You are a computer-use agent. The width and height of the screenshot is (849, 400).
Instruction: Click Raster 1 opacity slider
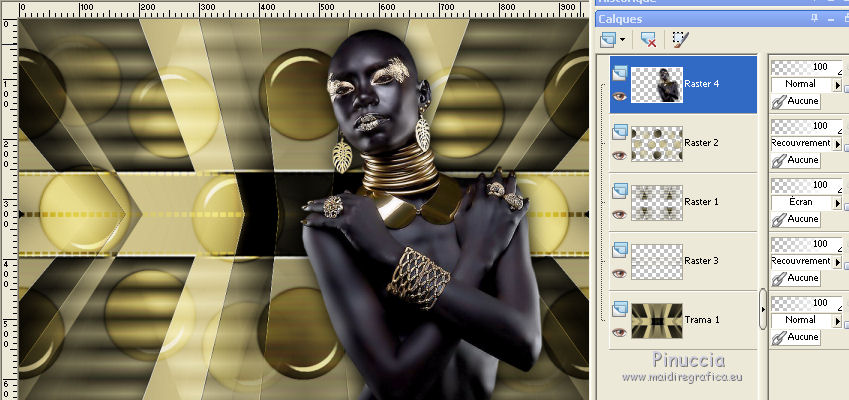806,186
